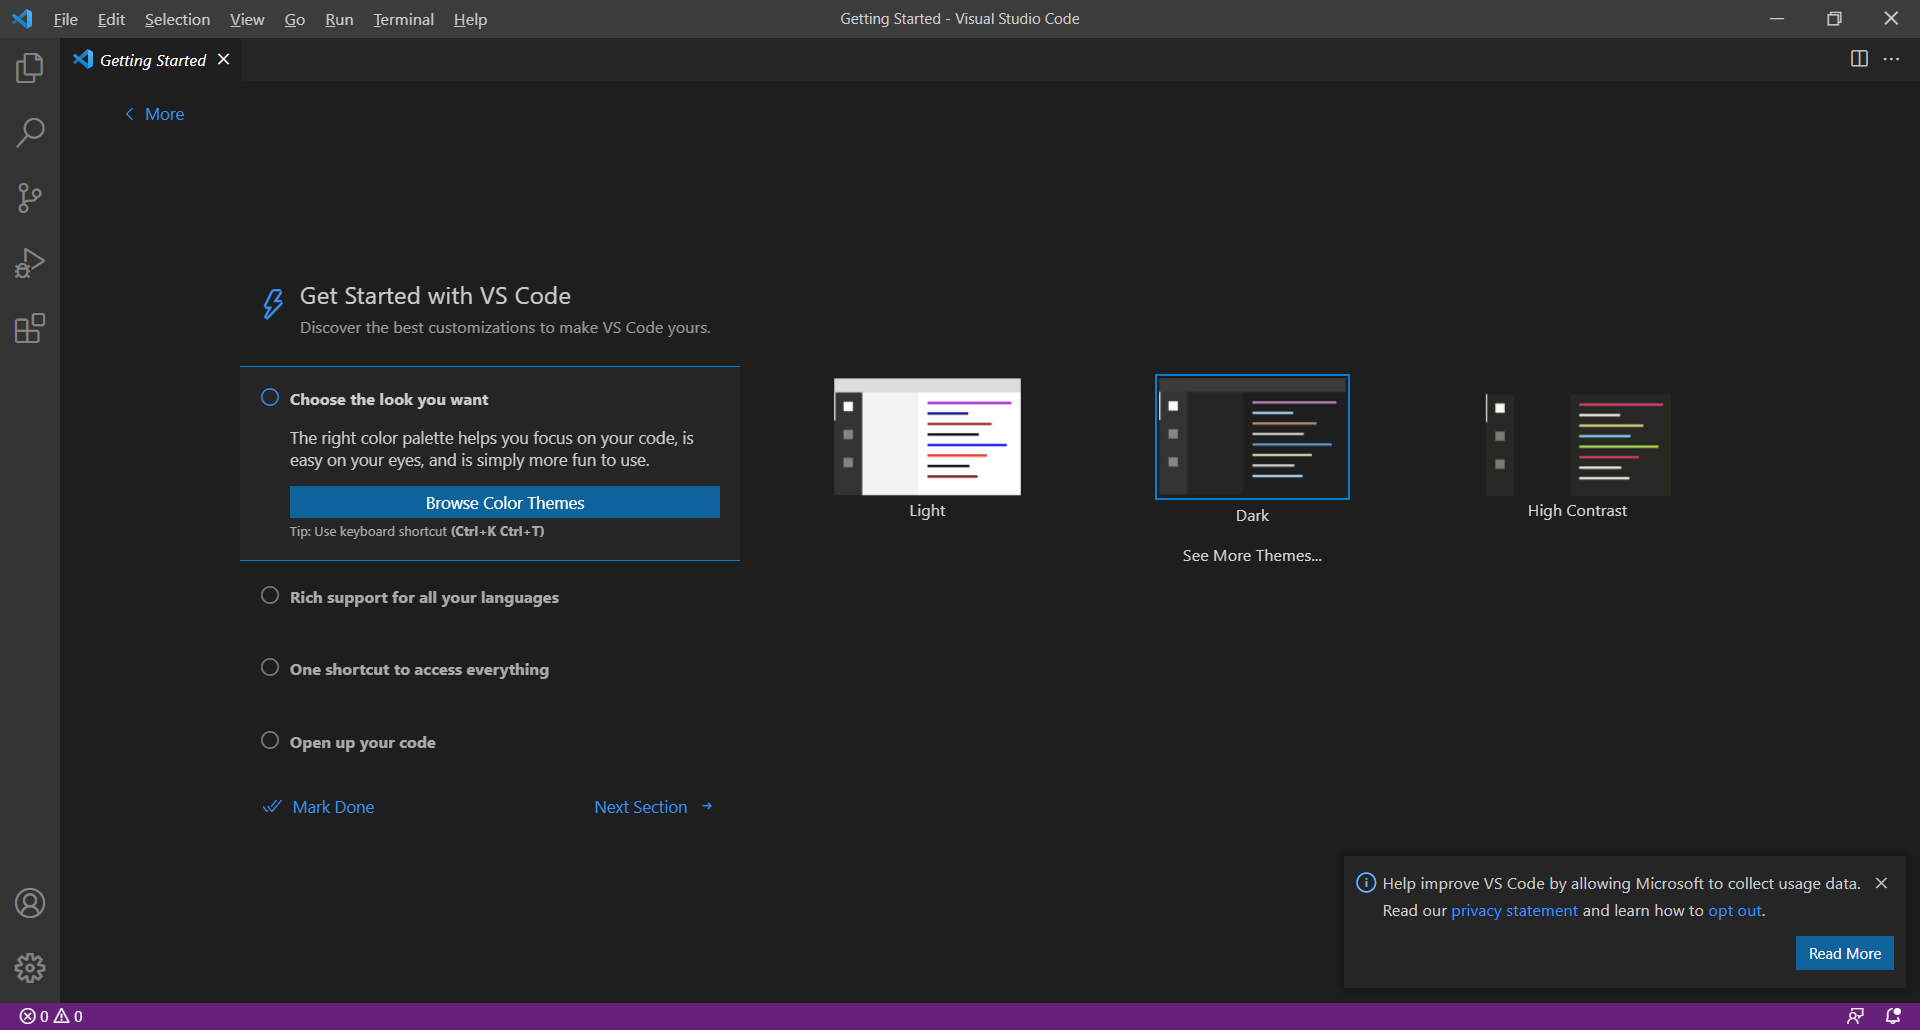Click the info icon in the notification

tap(1365, 882)
